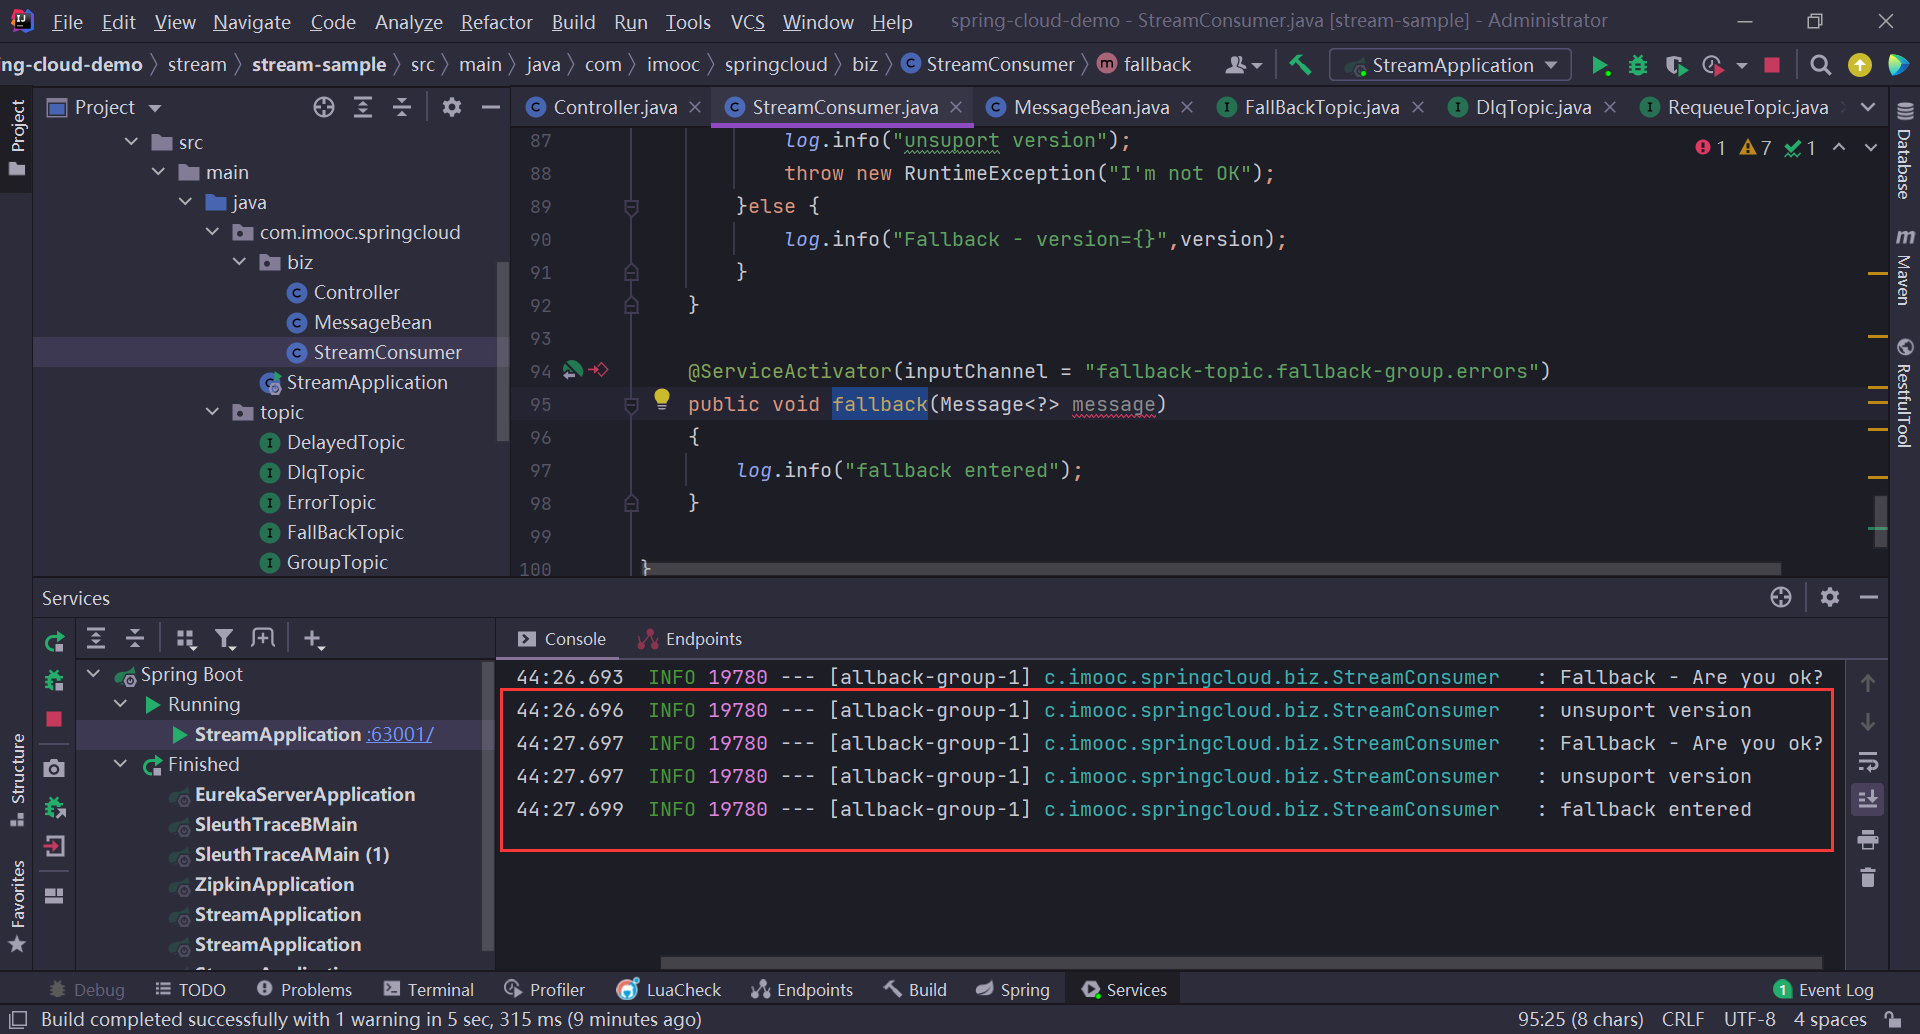Toggle Favorites tool window side tab

[x=17, y=906]
